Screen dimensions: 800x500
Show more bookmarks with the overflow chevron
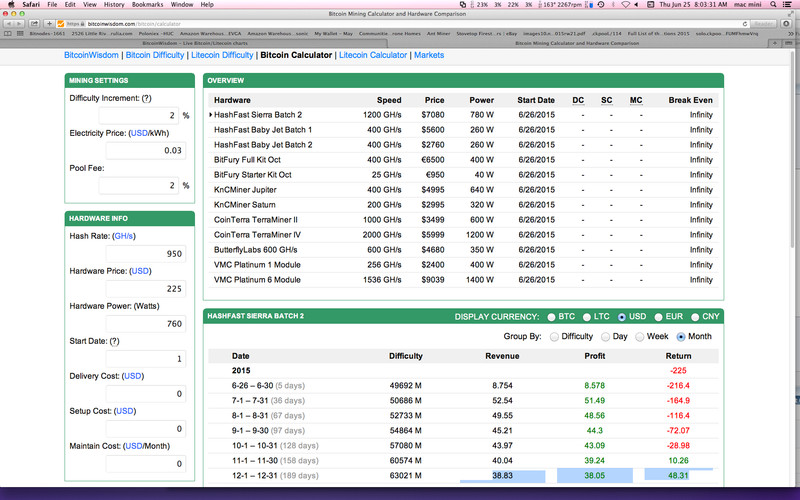[791, 33]
